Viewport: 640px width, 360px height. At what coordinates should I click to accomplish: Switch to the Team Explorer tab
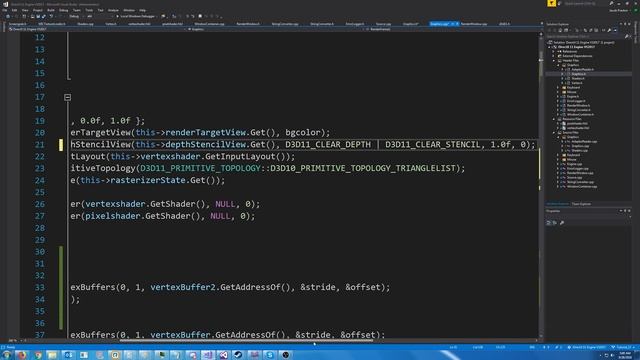[581, 204]
